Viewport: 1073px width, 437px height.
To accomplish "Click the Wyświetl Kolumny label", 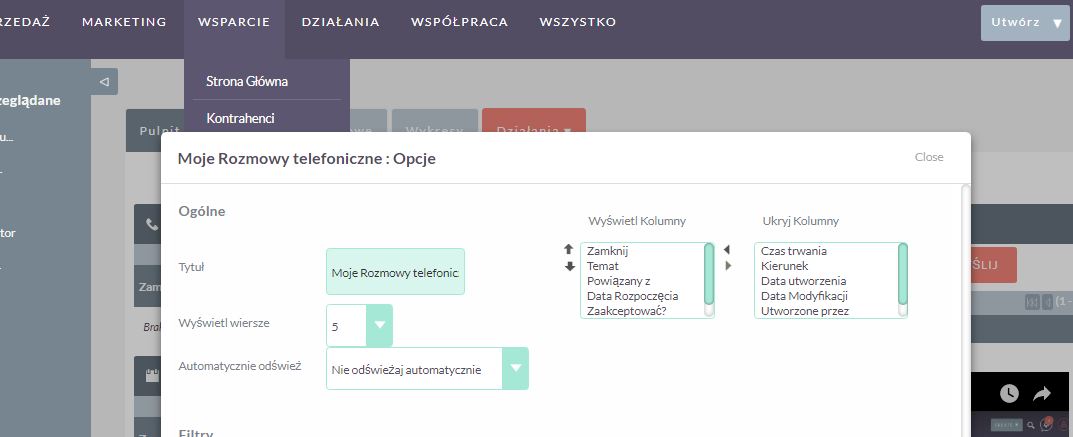I will [x=637, y=221].
